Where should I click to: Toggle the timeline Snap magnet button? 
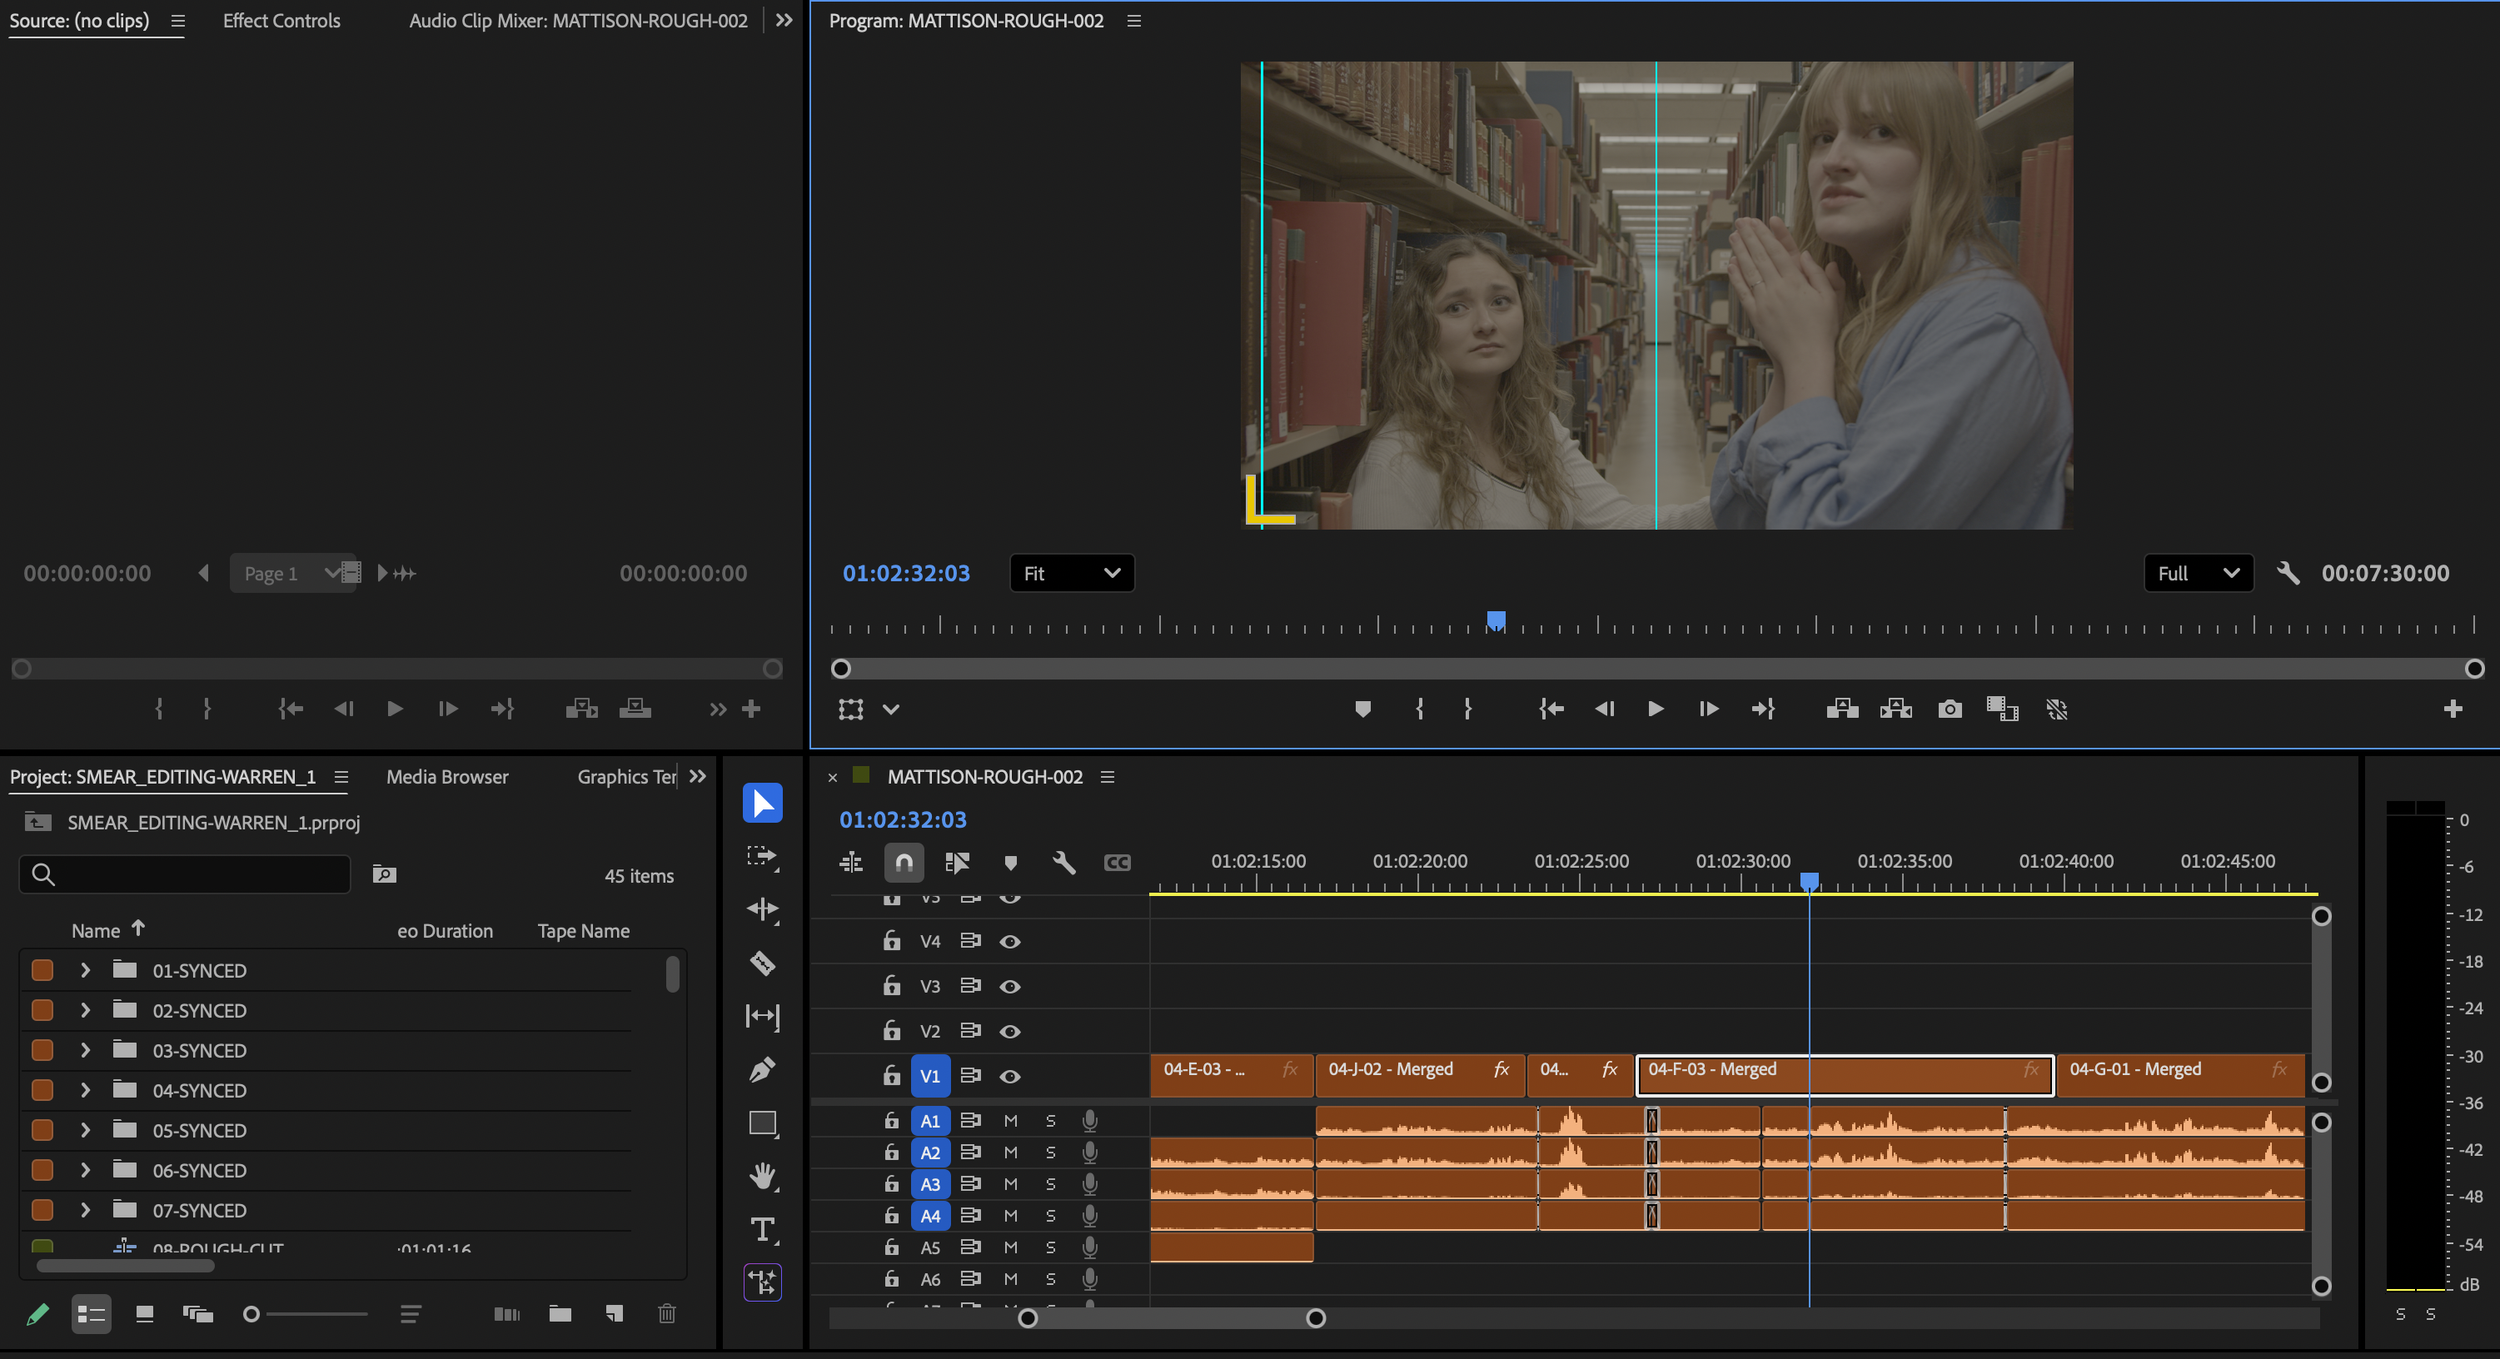[904, 862]
